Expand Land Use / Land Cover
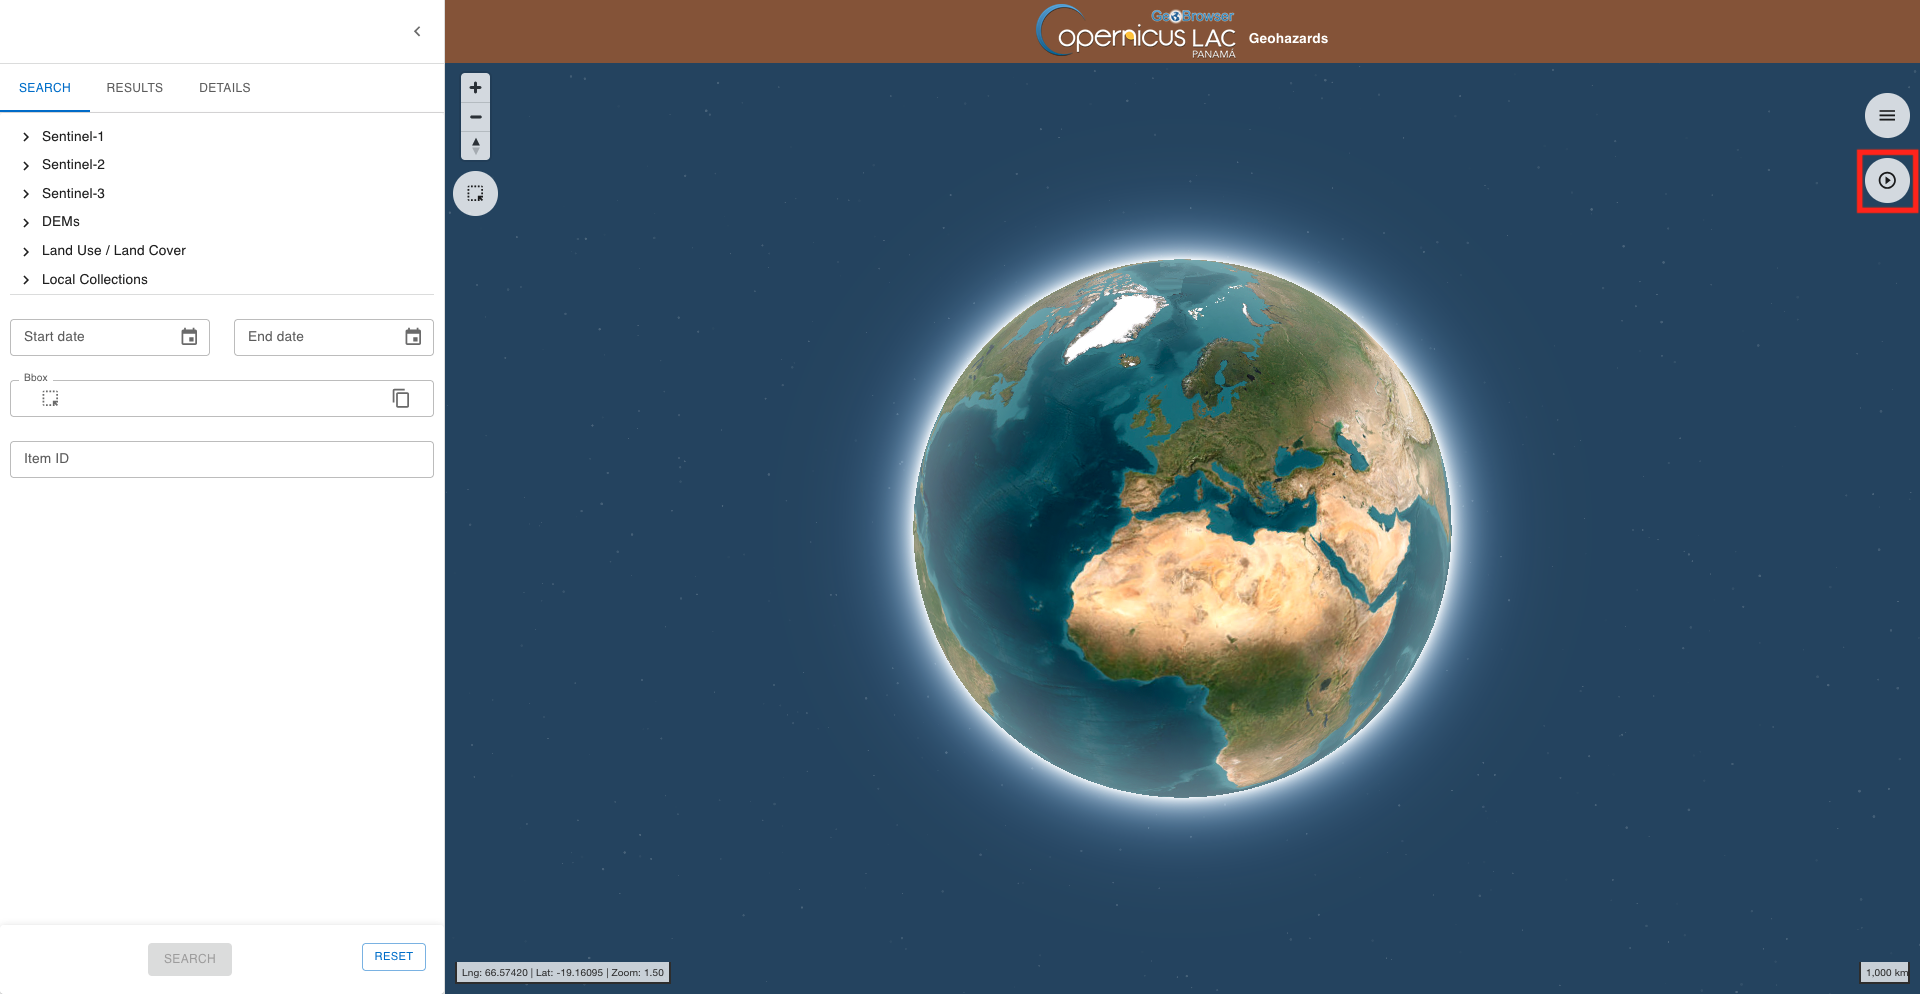1920x994 pixels. click(26, 251)
